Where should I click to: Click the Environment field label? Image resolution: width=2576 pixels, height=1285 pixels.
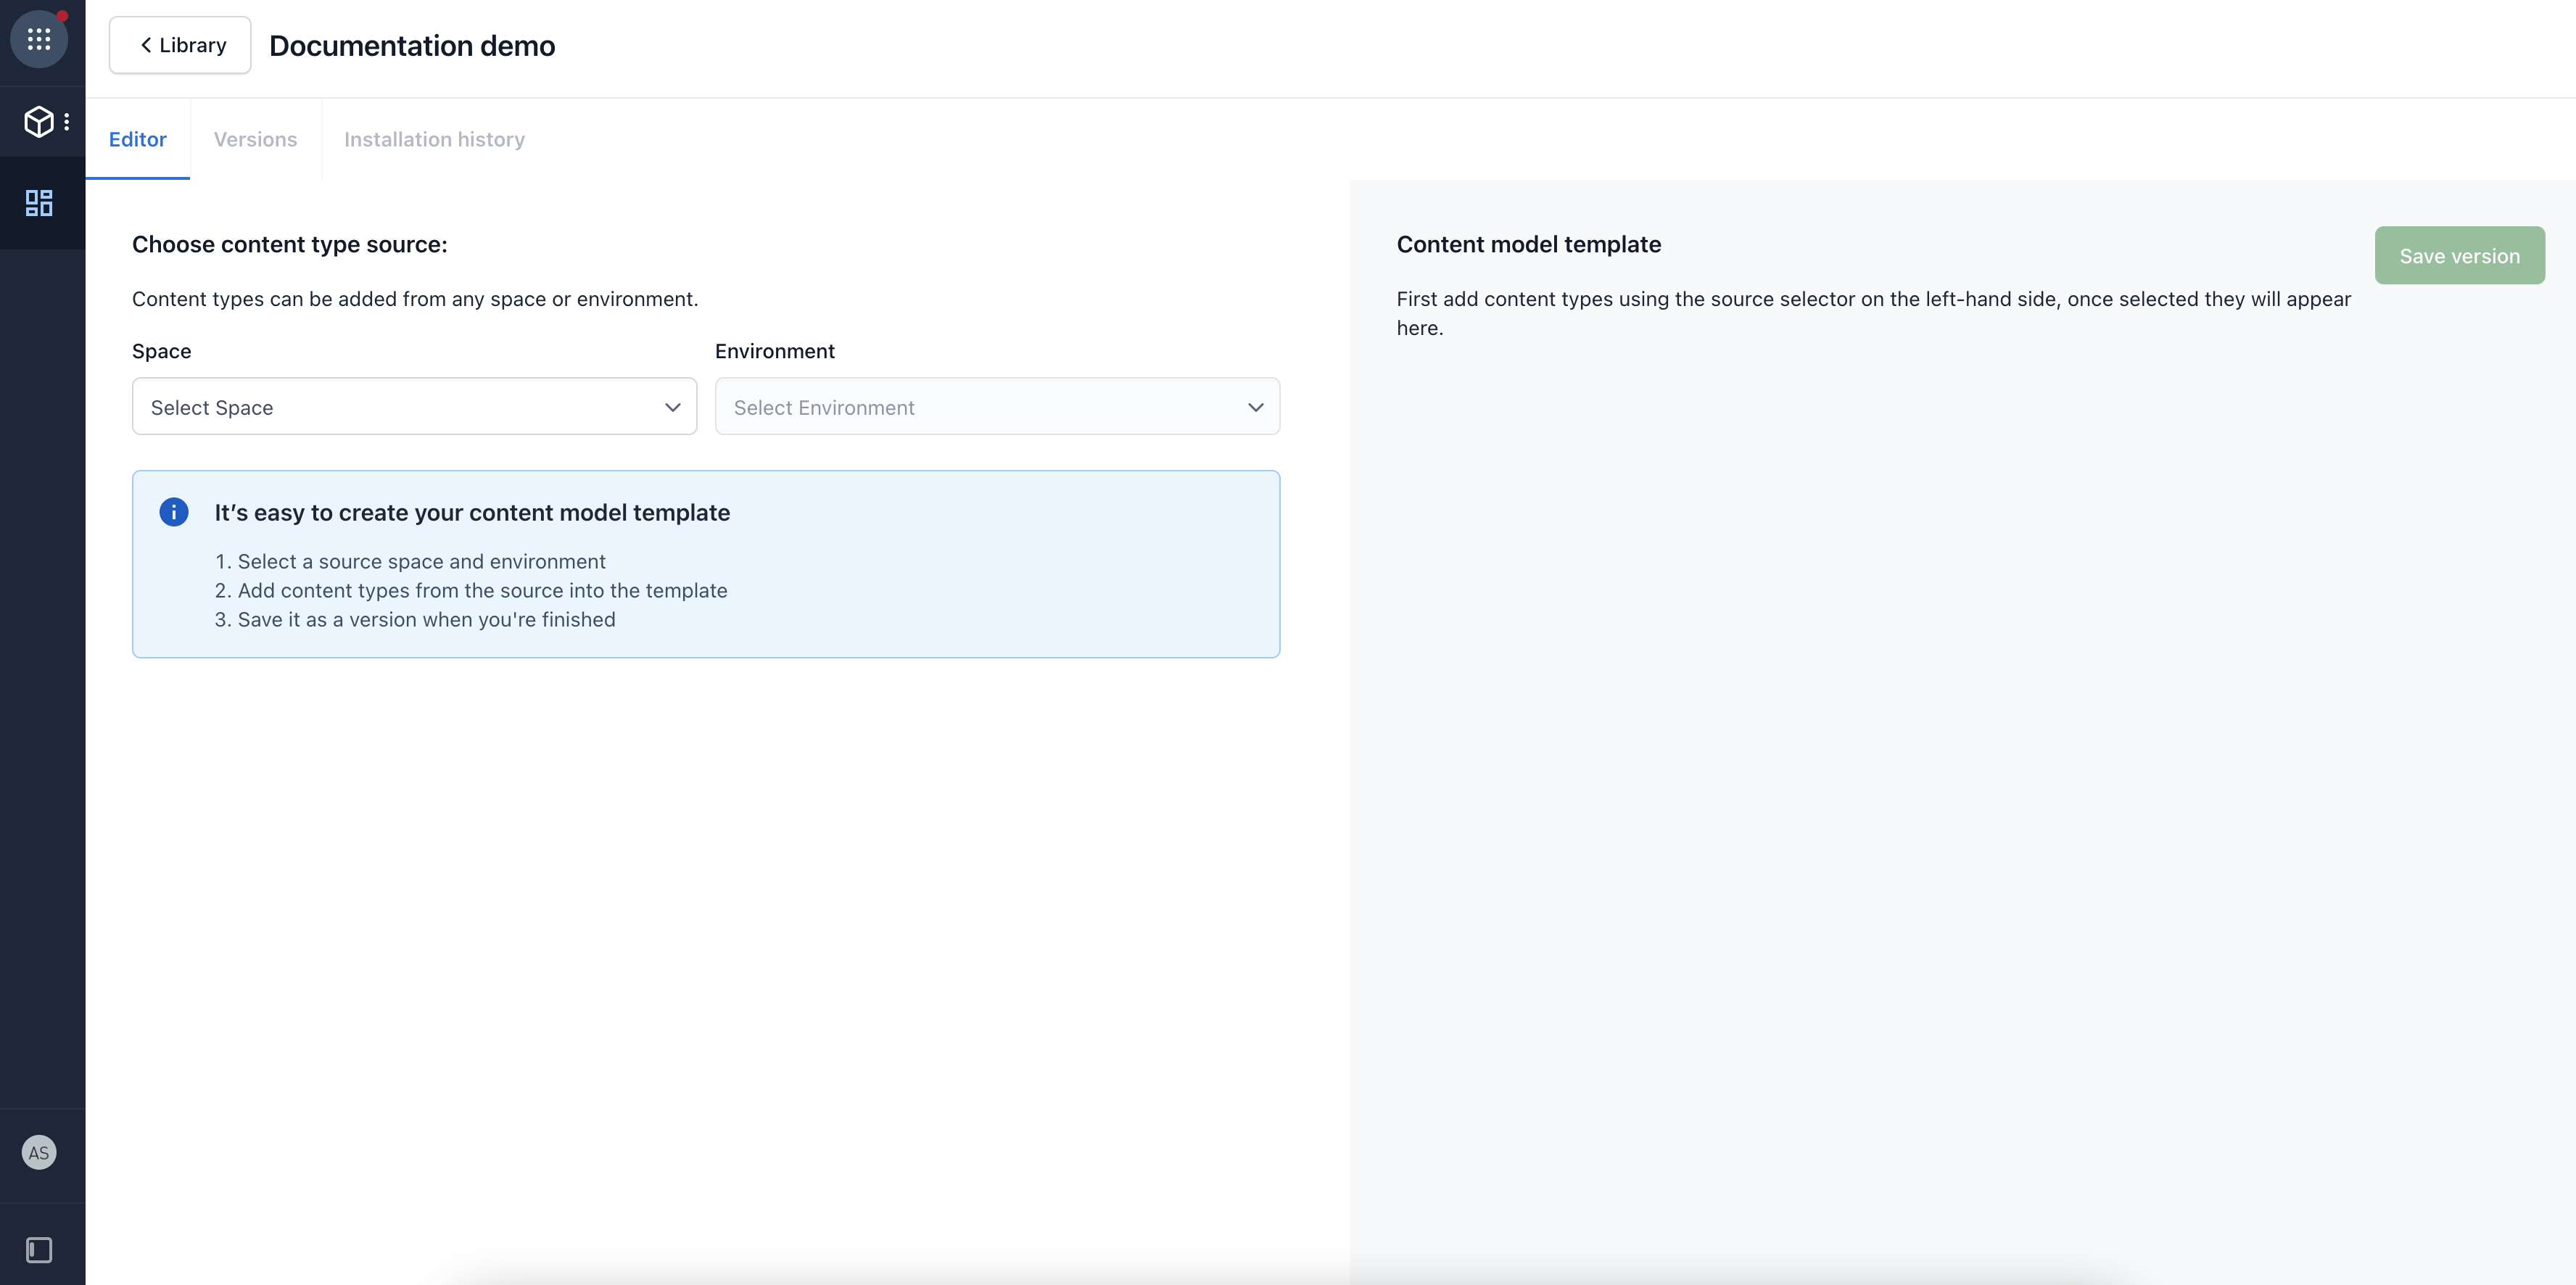775,351
